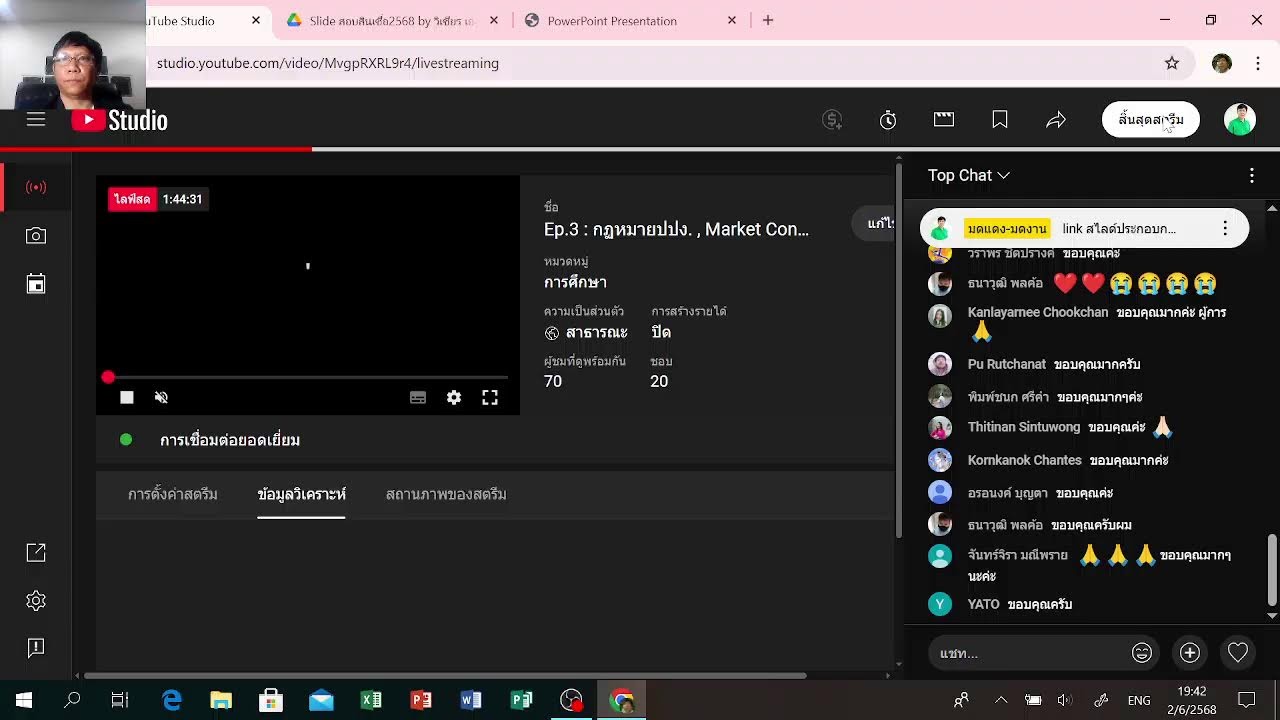Show hidden system tray icons
The height and width of the screenshot is (720, 1280).
[x=1001, y=700]
